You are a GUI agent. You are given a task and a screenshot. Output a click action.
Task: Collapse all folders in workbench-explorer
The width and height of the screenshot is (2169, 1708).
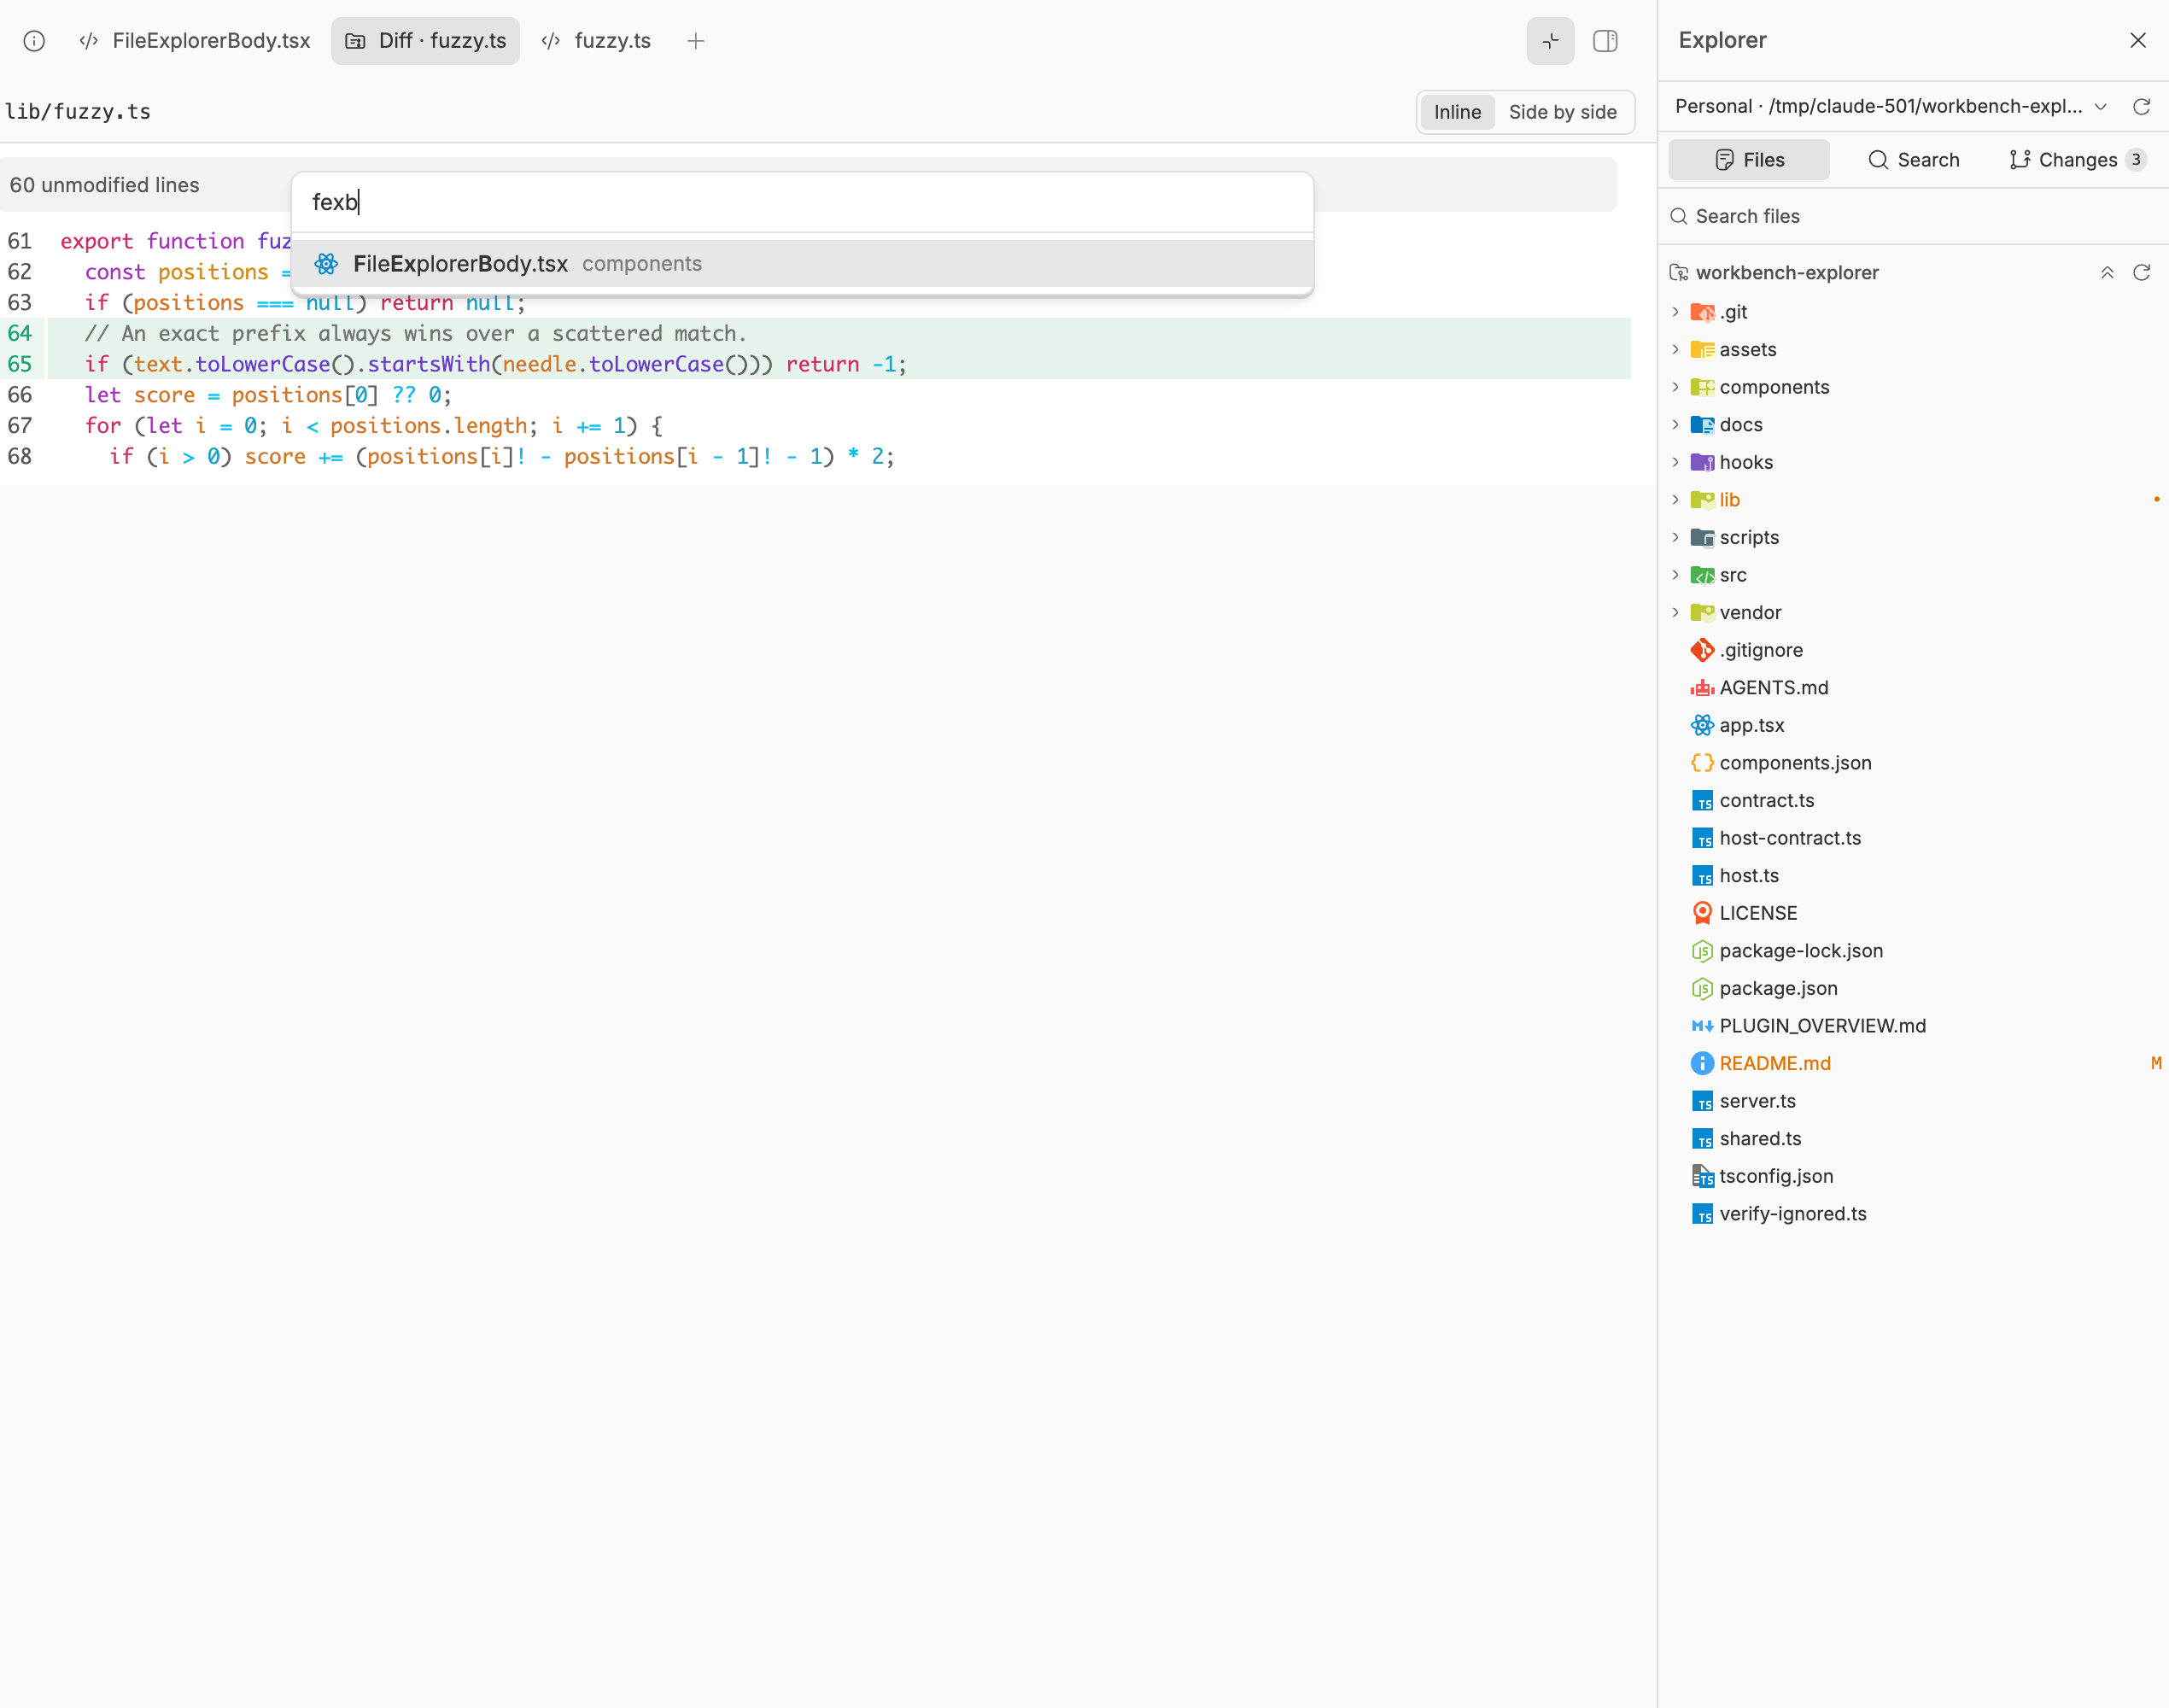[x=2107, y=273]
